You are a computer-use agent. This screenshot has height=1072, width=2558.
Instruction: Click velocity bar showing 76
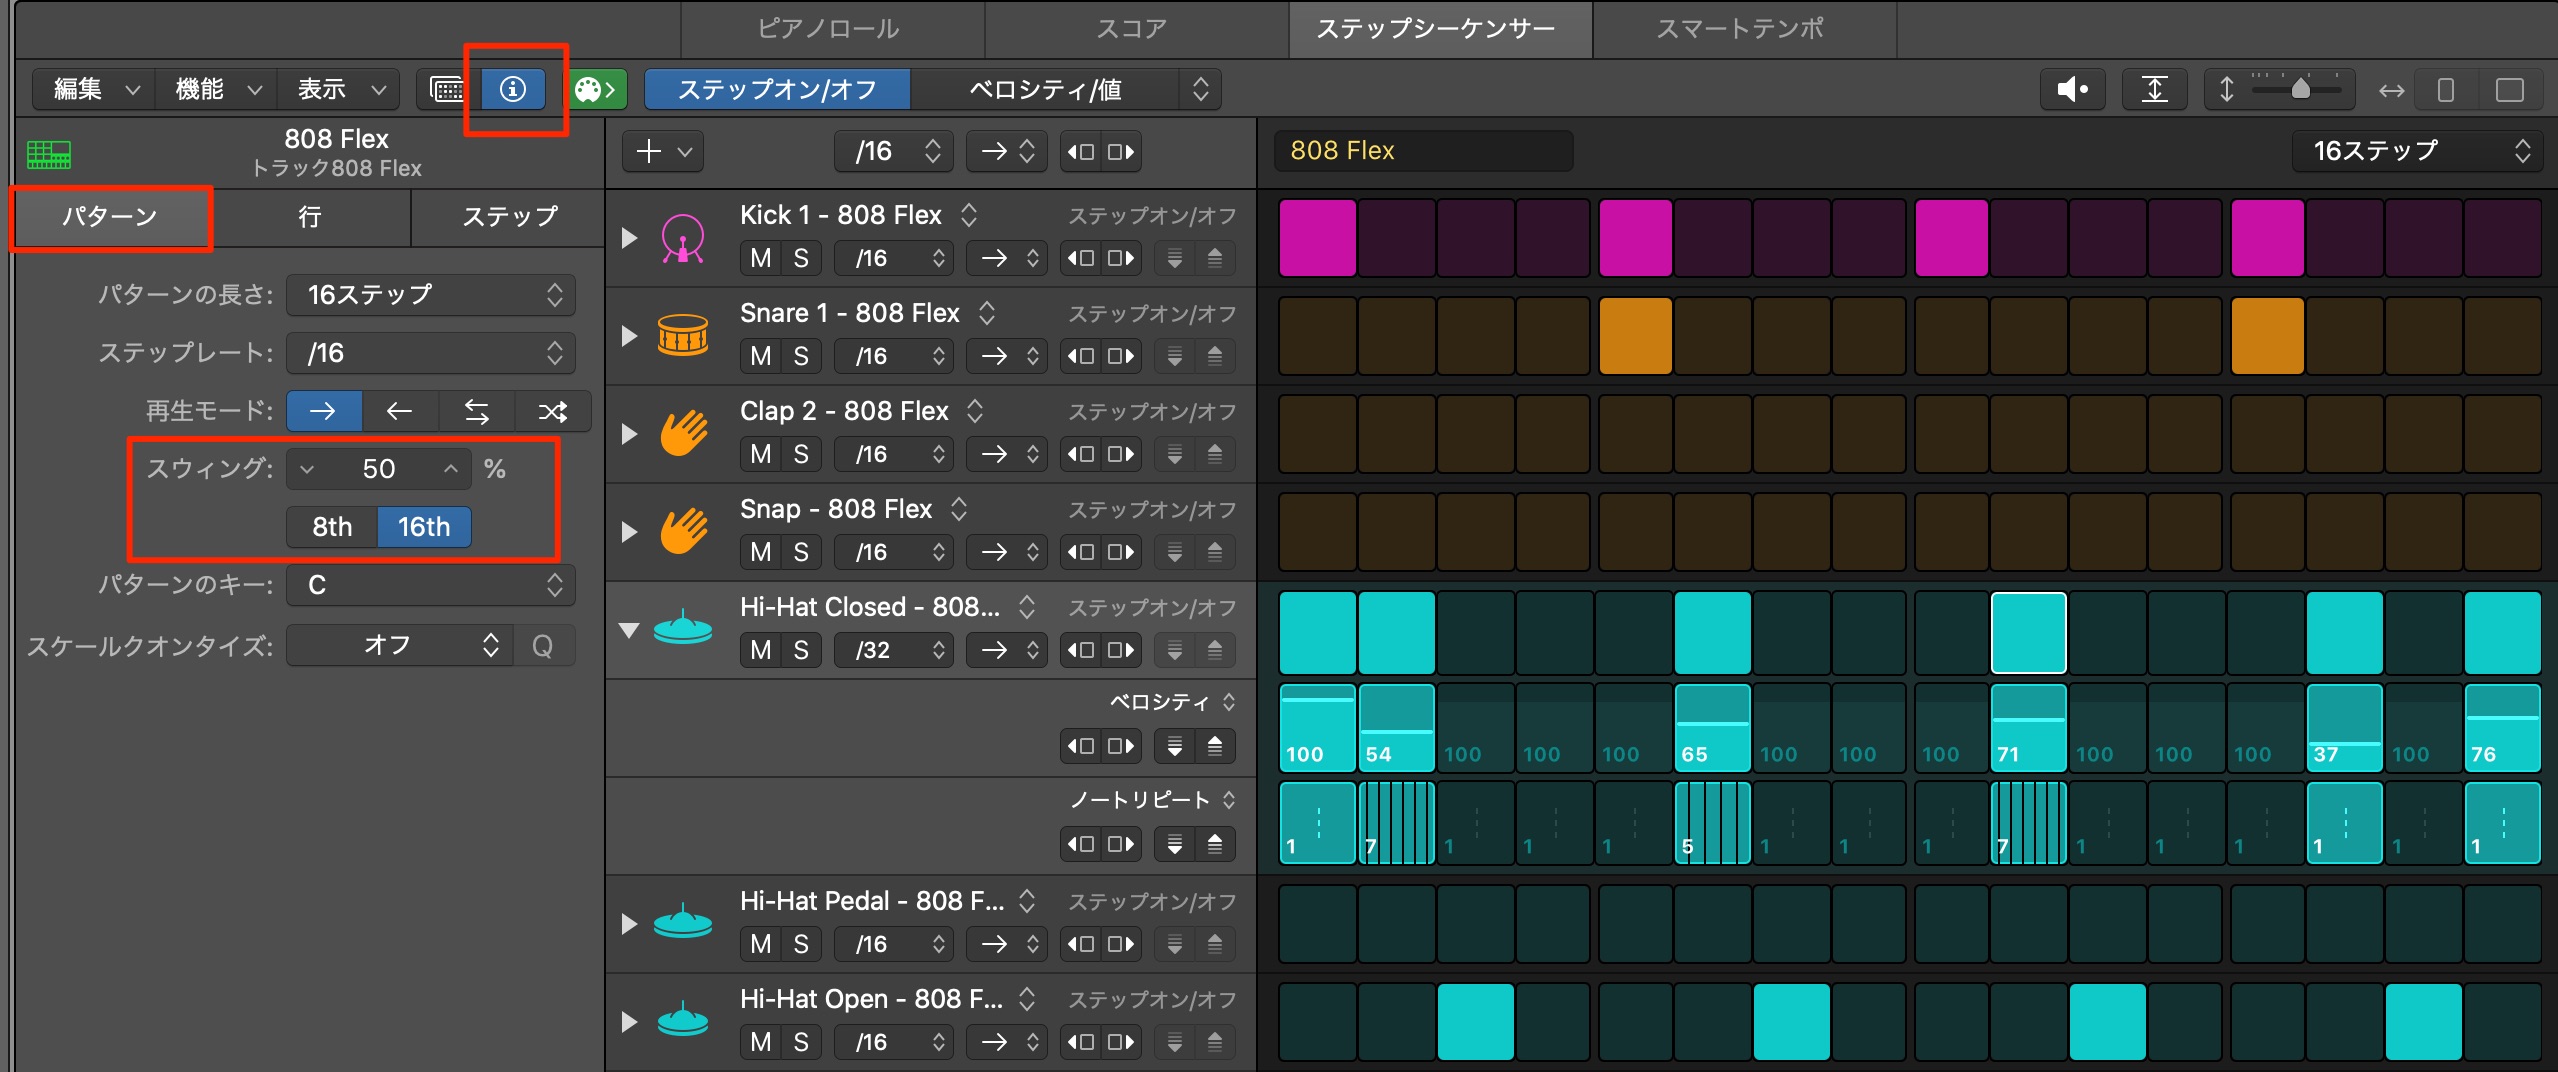coord(2502,728)
